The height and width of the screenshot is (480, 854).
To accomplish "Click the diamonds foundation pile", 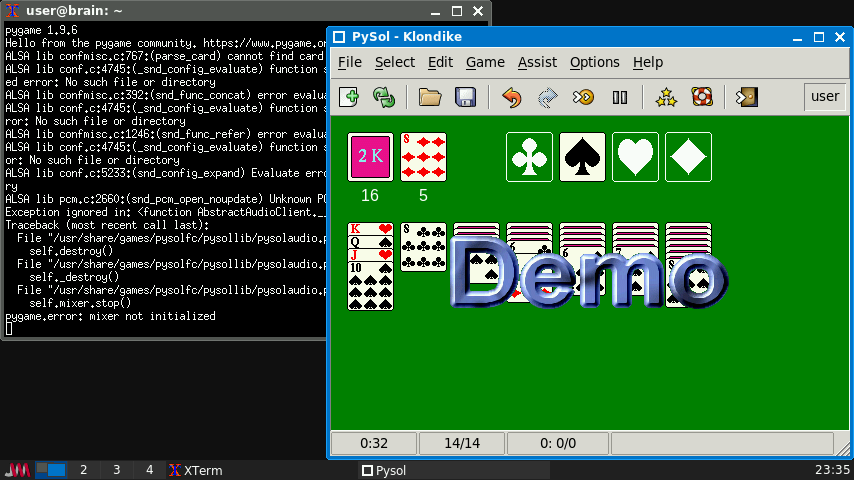I will 688,157.
